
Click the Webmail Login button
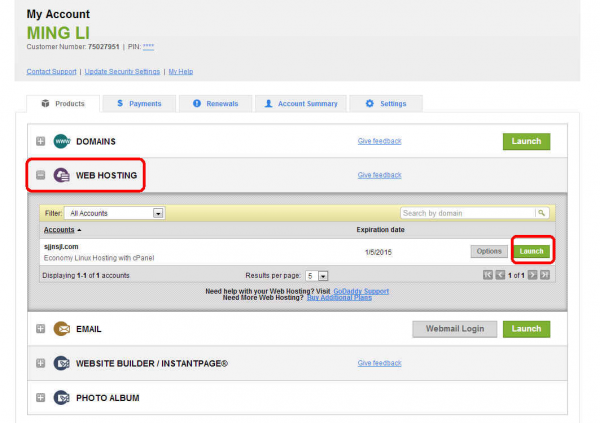(454, 328)
